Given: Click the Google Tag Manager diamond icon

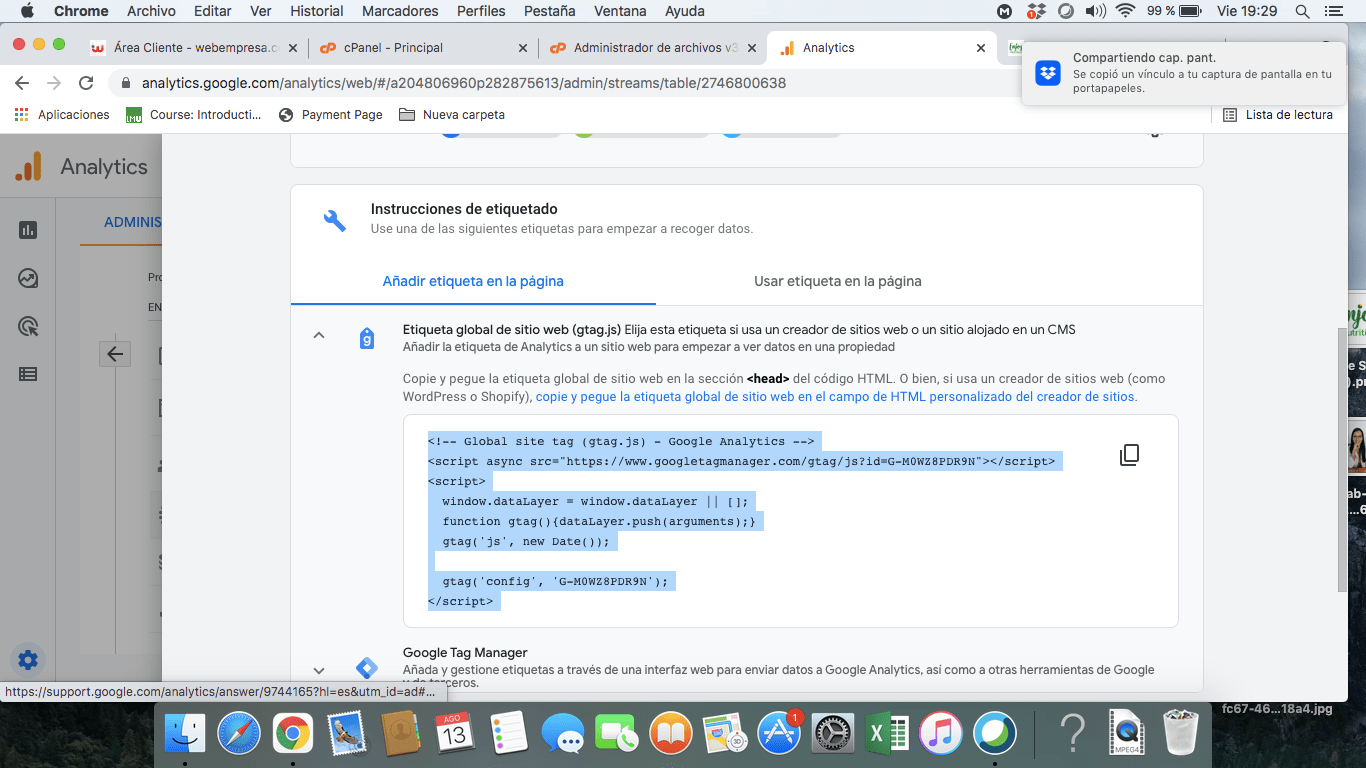Looking at the screenshot, I should pyautogui.click(x=367, y=668).
